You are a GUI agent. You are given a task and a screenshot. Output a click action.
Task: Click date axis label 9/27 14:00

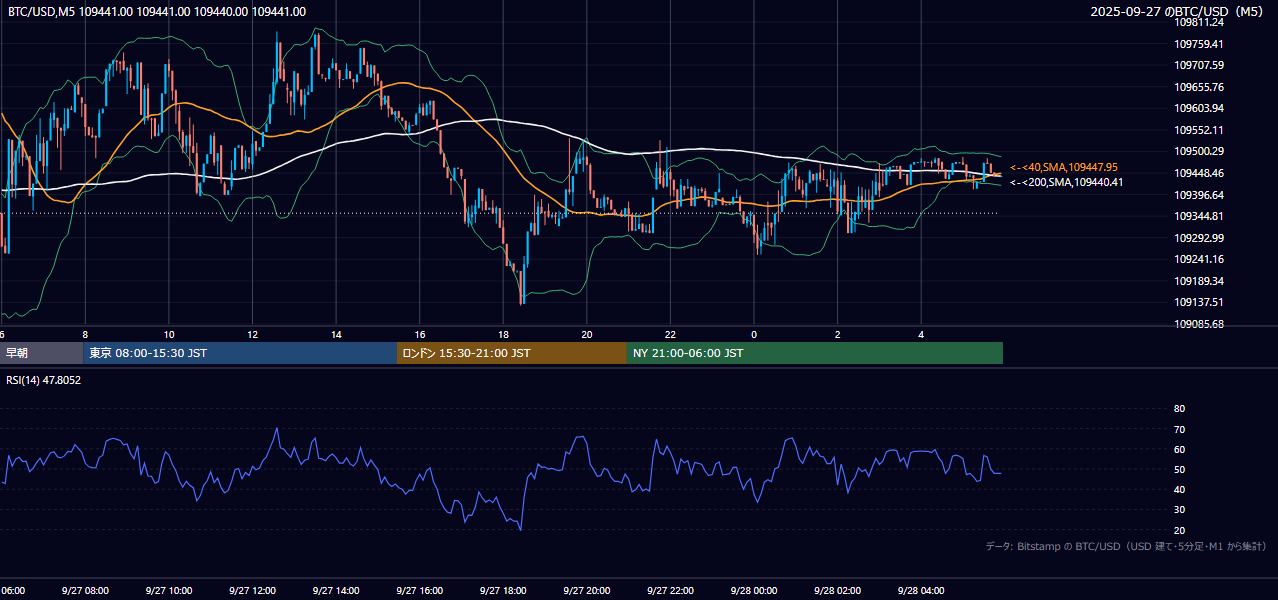335,591
